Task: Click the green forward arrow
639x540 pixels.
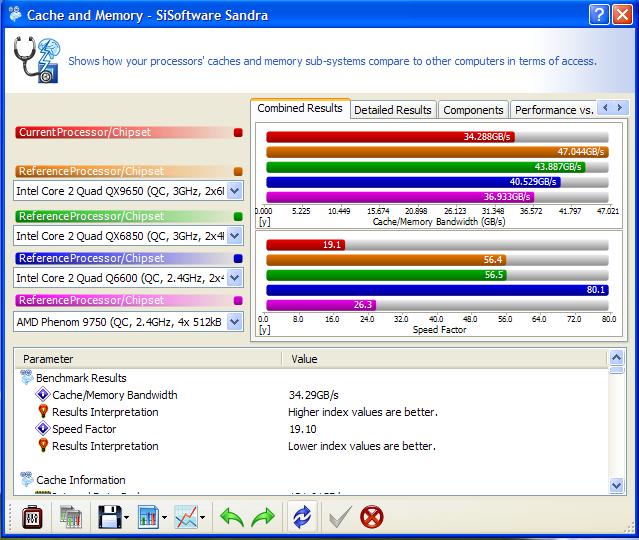Action: click(x=263, y=517)
